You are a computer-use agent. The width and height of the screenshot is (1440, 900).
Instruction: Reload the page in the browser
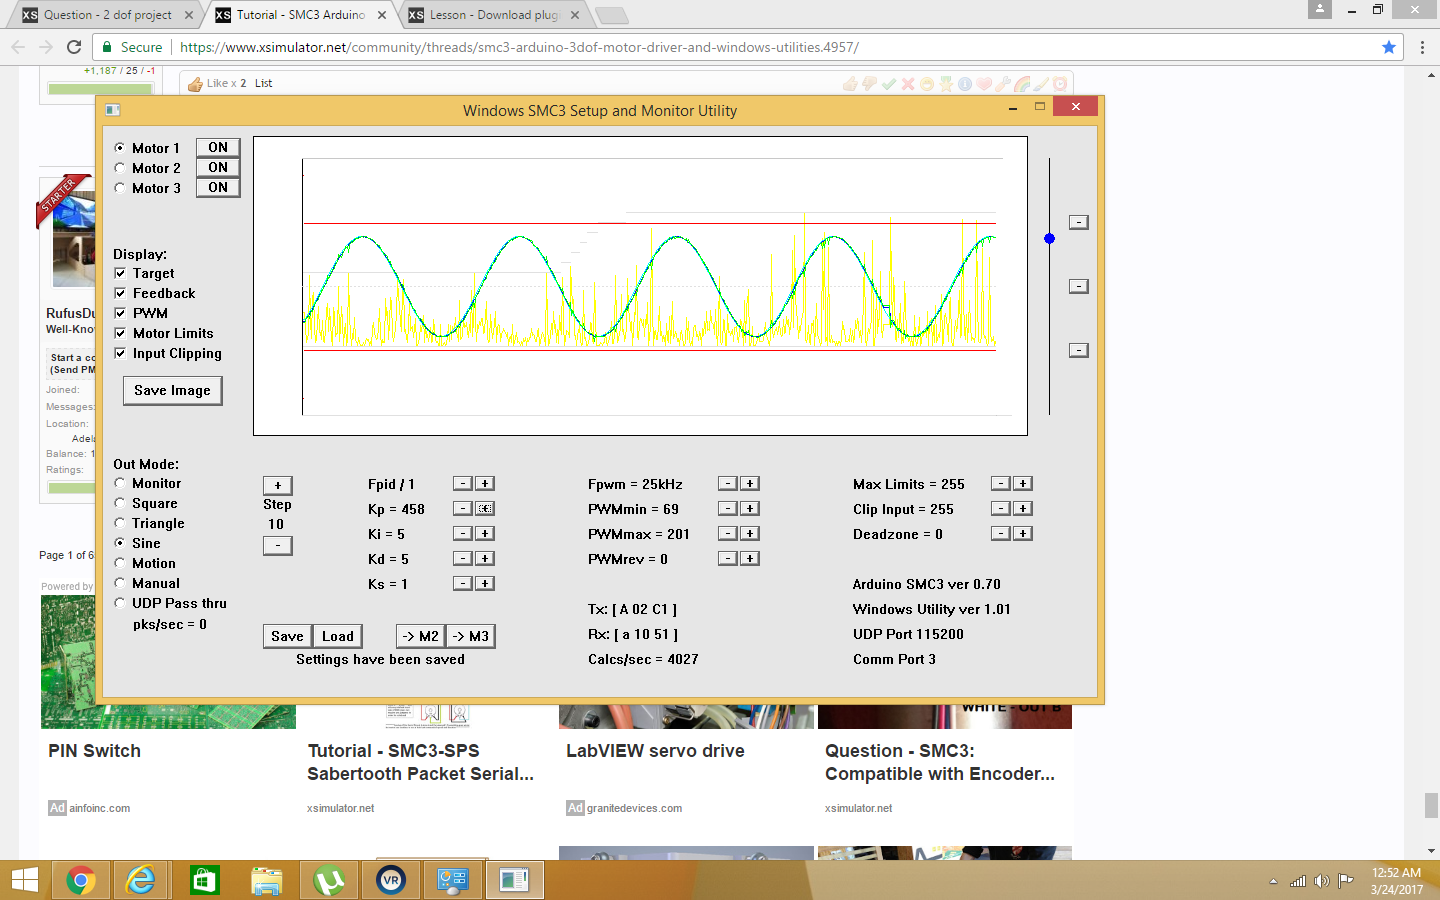coord(74,47)
